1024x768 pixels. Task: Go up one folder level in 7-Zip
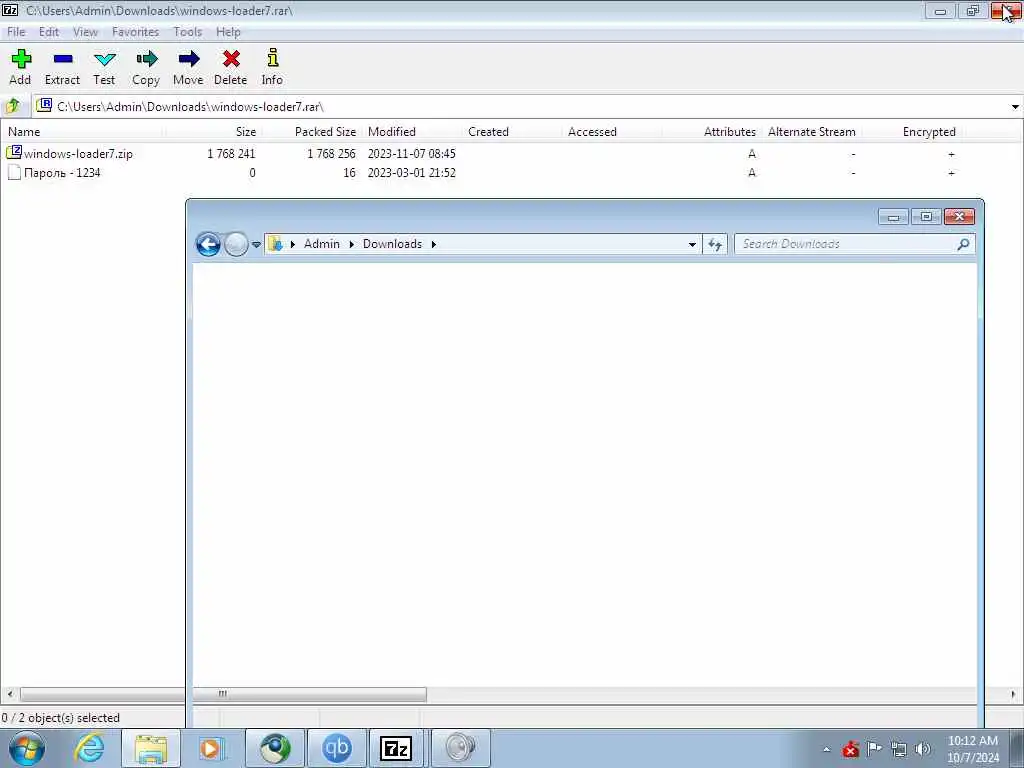point(12,106)
